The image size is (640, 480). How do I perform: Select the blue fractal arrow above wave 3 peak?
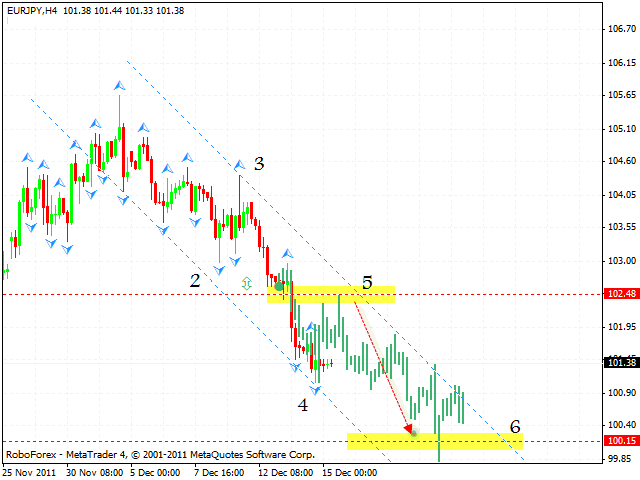(239, 163)
